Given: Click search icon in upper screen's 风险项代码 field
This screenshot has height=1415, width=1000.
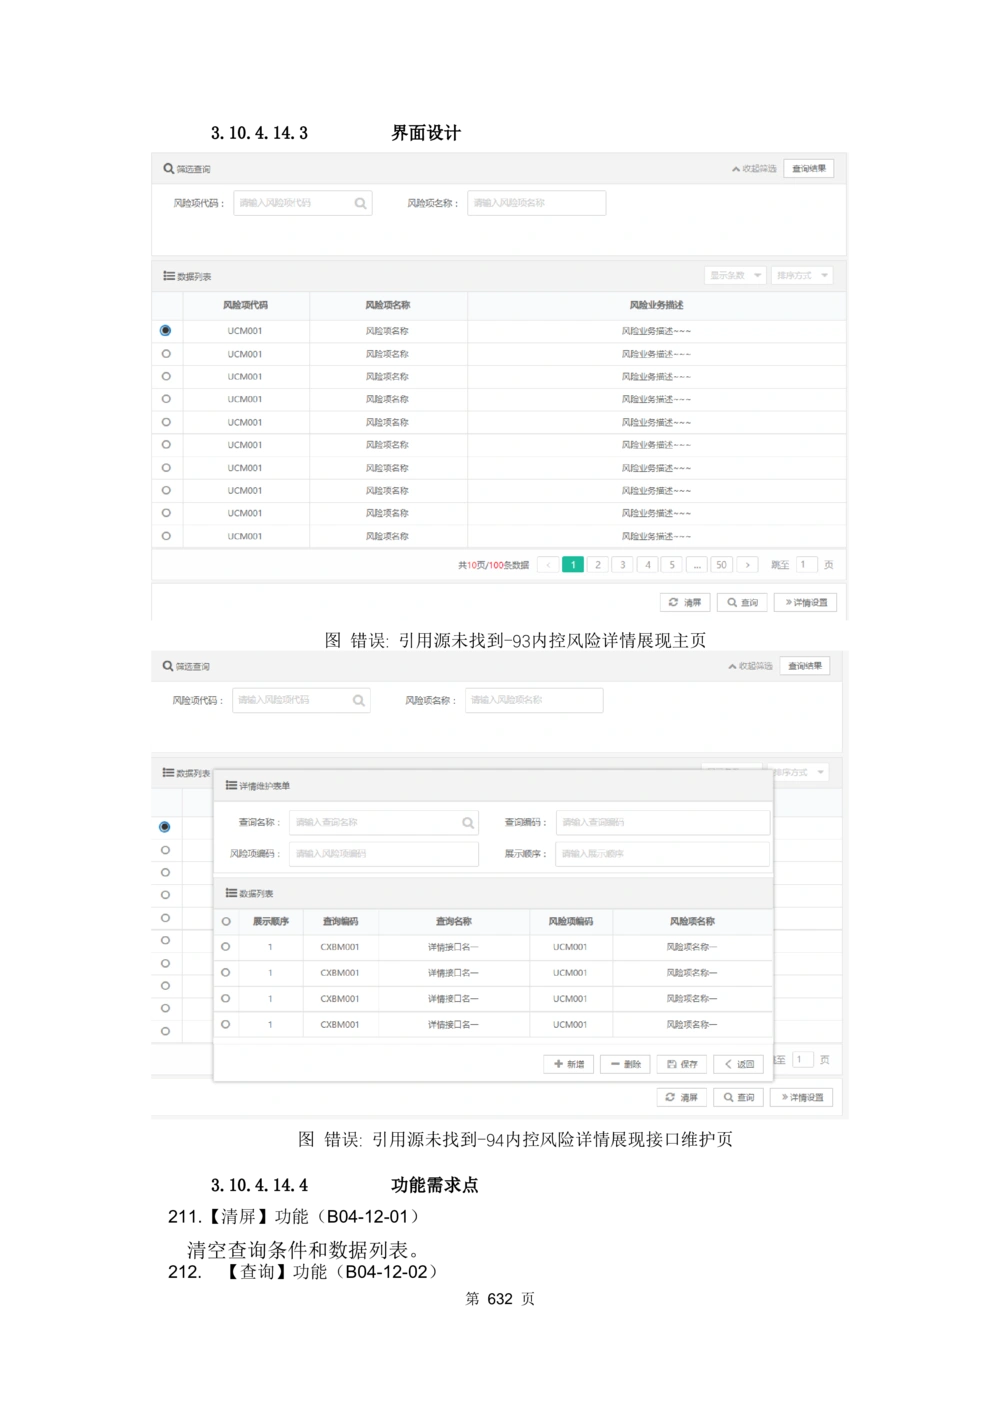Looking at the screenshot, I should [360, 204].
